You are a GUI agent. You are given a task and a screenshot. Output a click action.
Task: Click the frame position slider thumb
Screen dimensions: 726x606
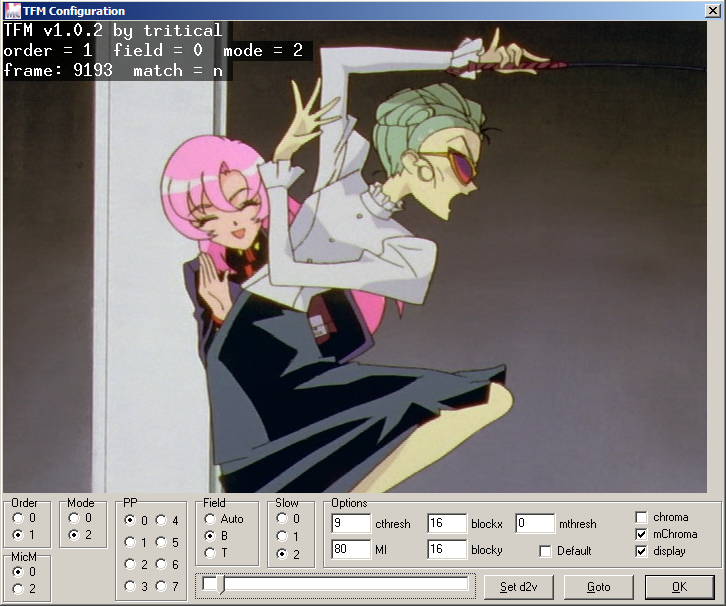(x=220, y=585)
